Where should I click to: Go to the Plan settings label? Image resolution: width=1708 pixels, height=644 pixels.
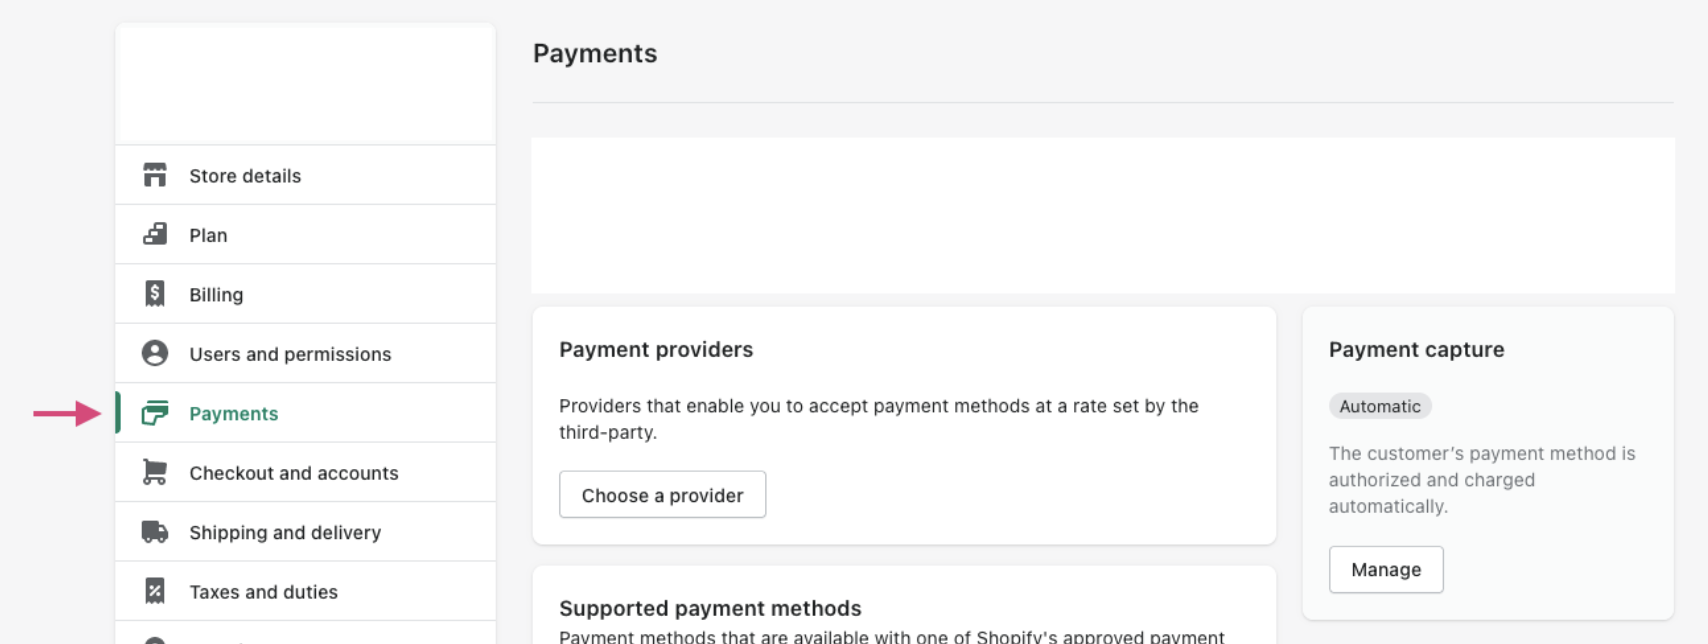[x=208, y=235]
